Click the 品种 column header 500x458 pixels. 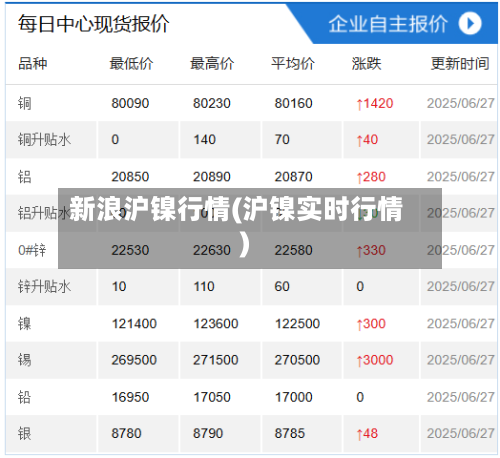click(33, 63)
